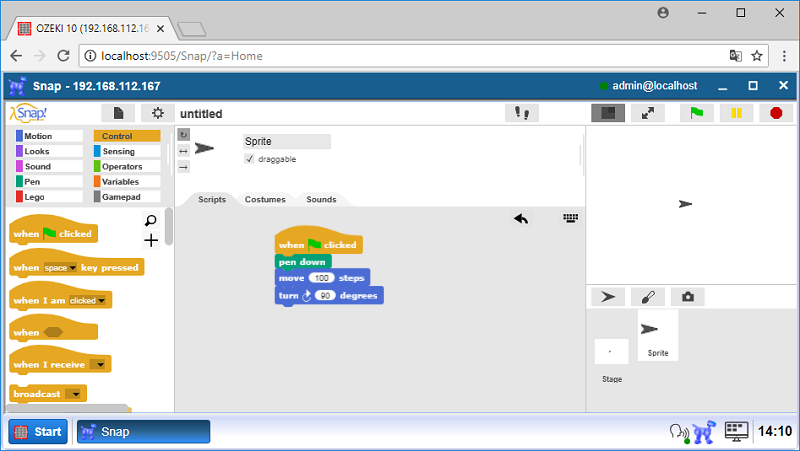This screenshot has height=451, width=800.
Task: Toggle the draggable checkbox
Action: (x=249, y=159)
